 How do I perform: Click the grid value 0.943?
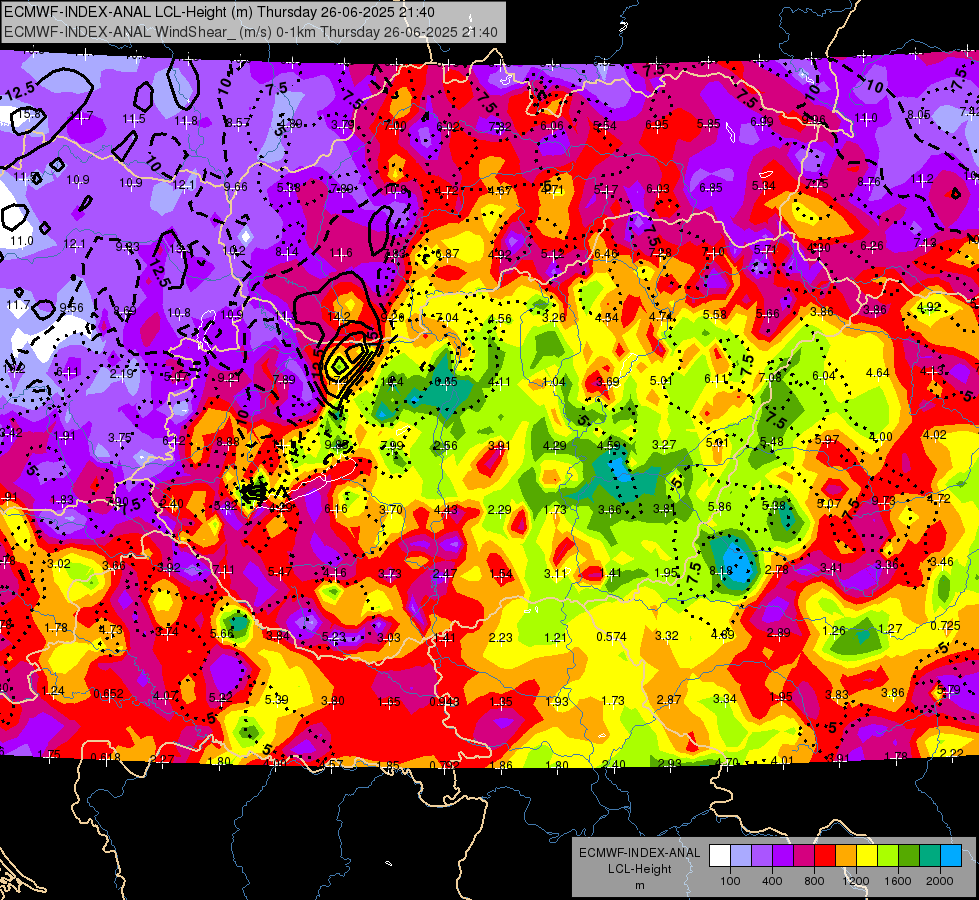coord(444,702)
